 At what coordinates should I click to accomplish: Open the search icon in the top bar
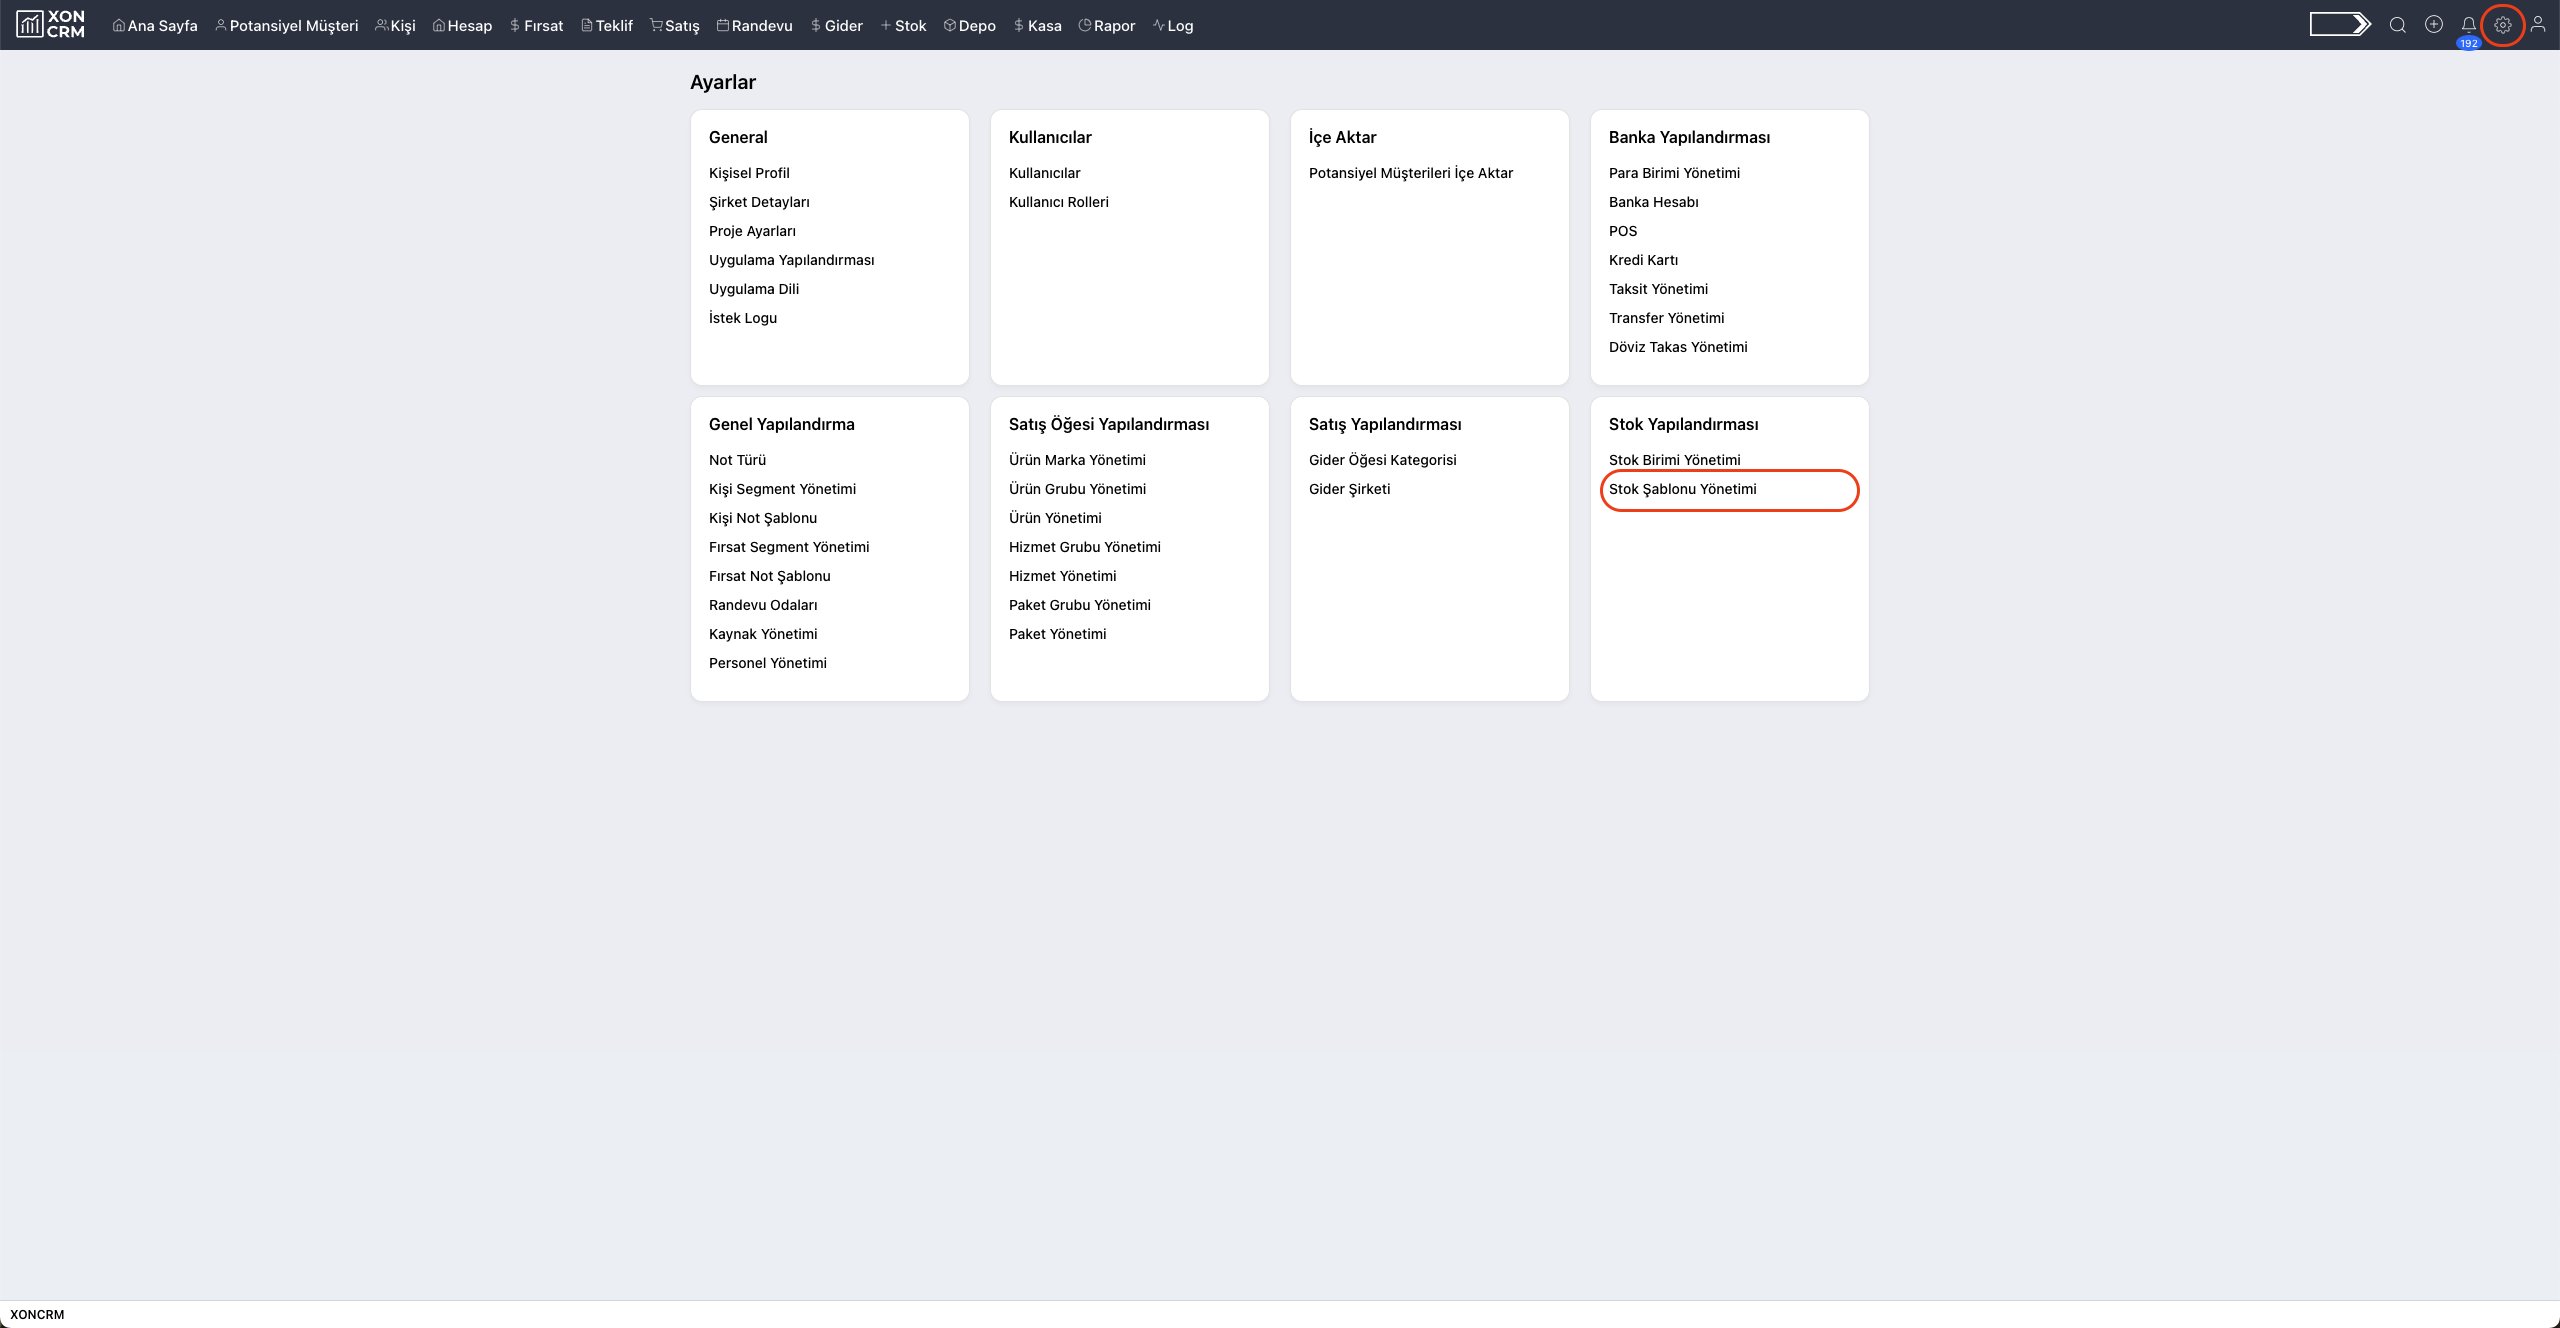click(2397, 25)
